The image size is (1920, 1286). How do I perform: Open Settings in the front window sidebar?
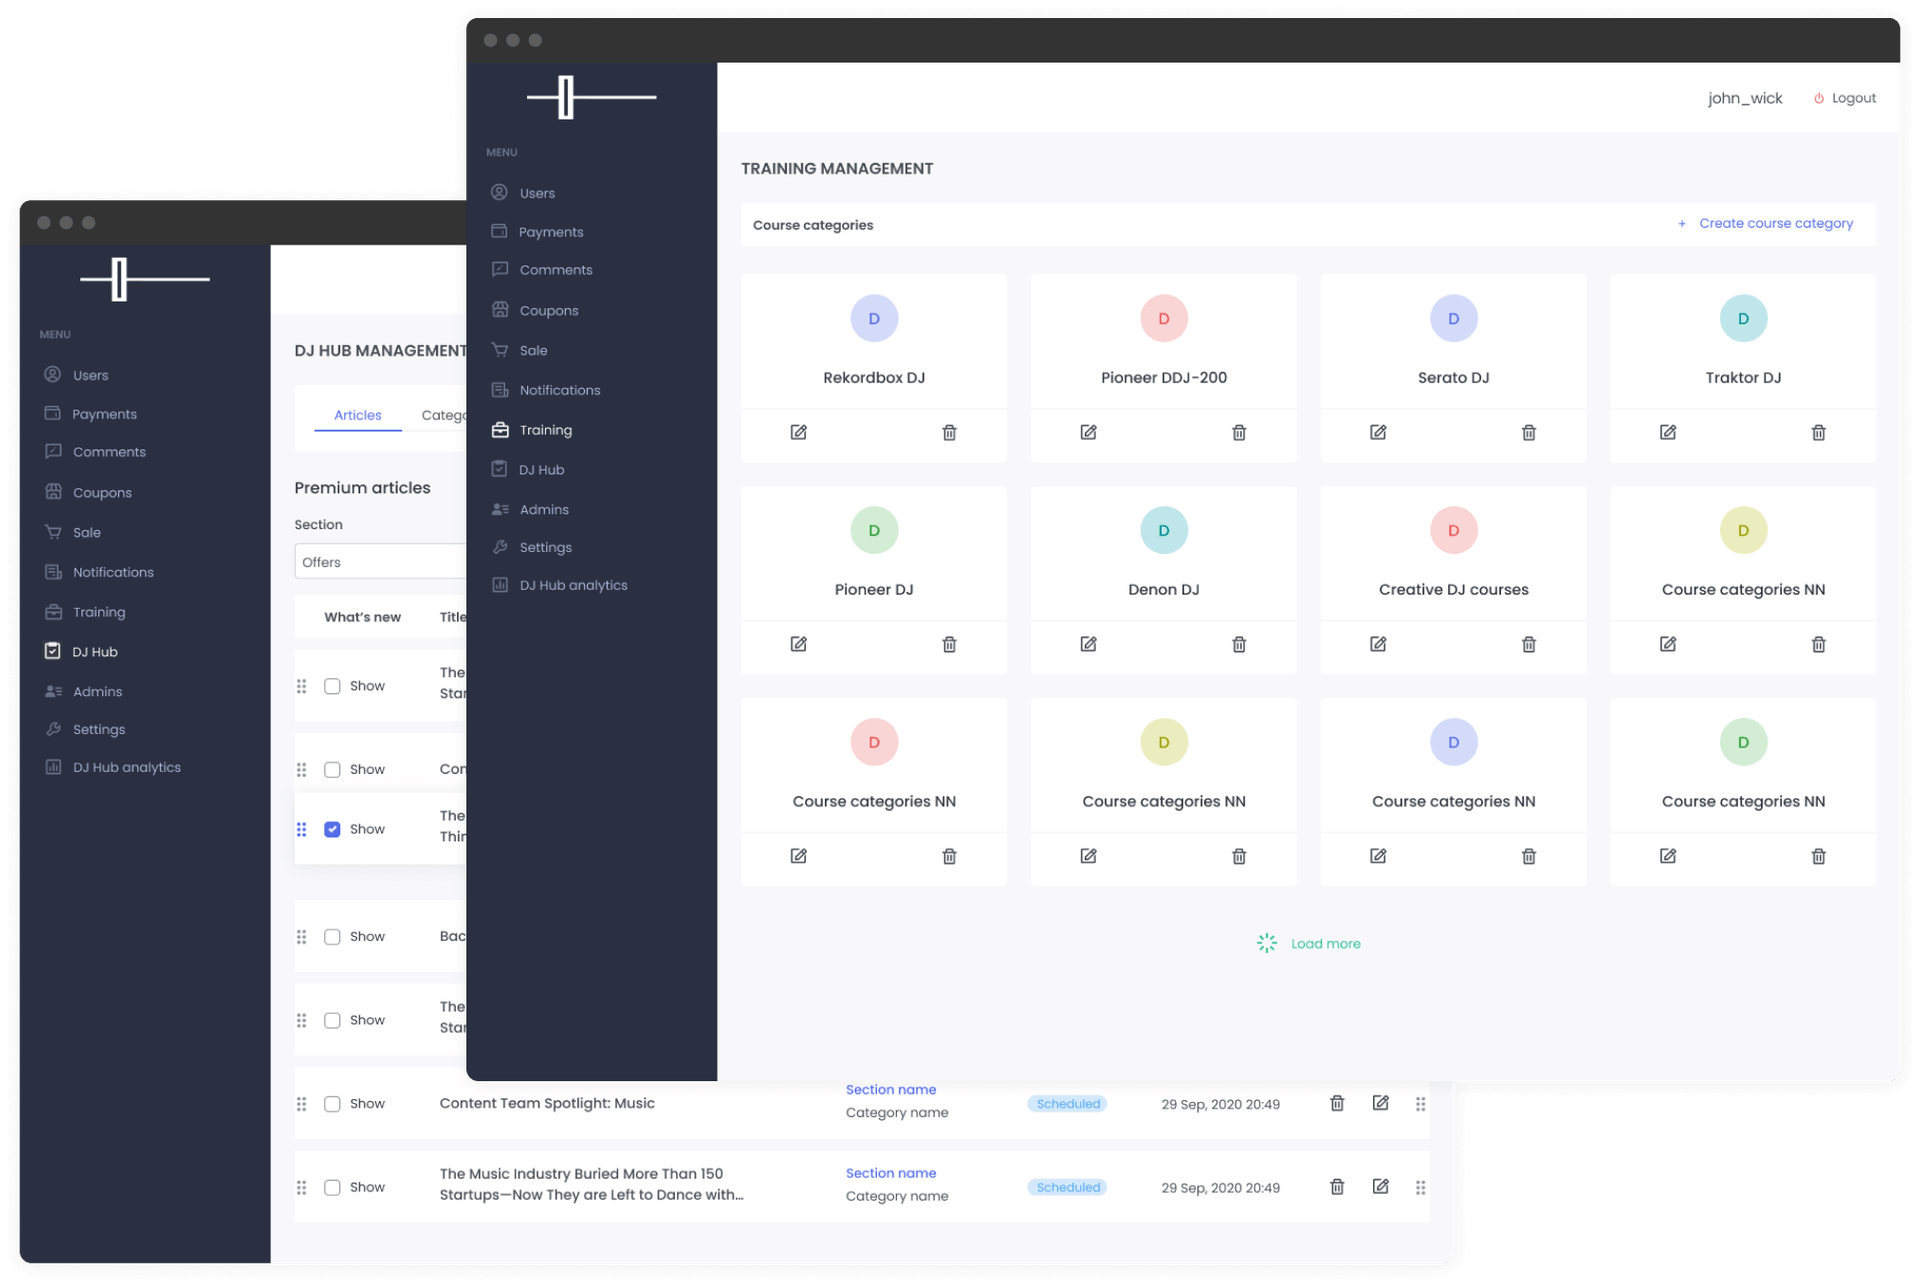[x=545, y=547]
